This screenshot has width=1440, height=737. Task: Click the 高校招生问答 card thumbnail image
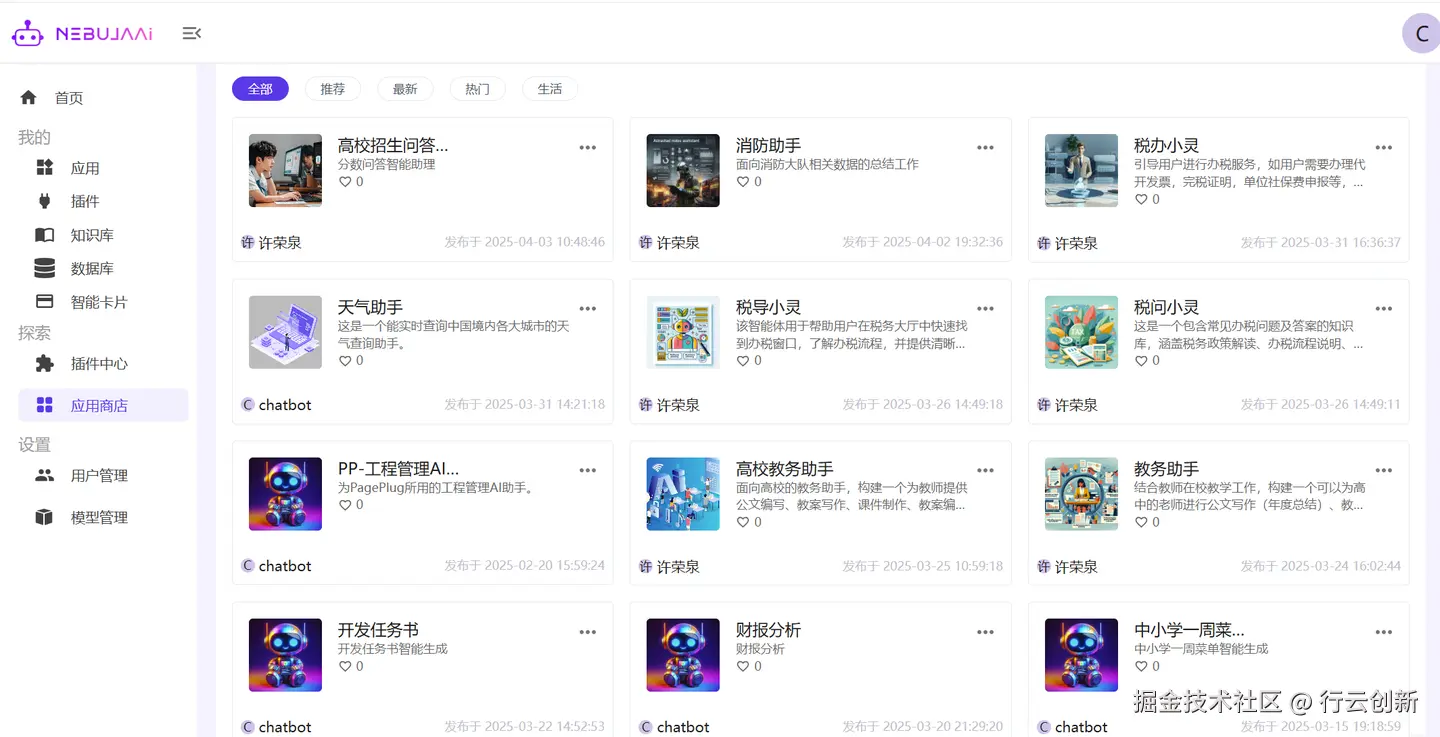click(x=285, y=170)
